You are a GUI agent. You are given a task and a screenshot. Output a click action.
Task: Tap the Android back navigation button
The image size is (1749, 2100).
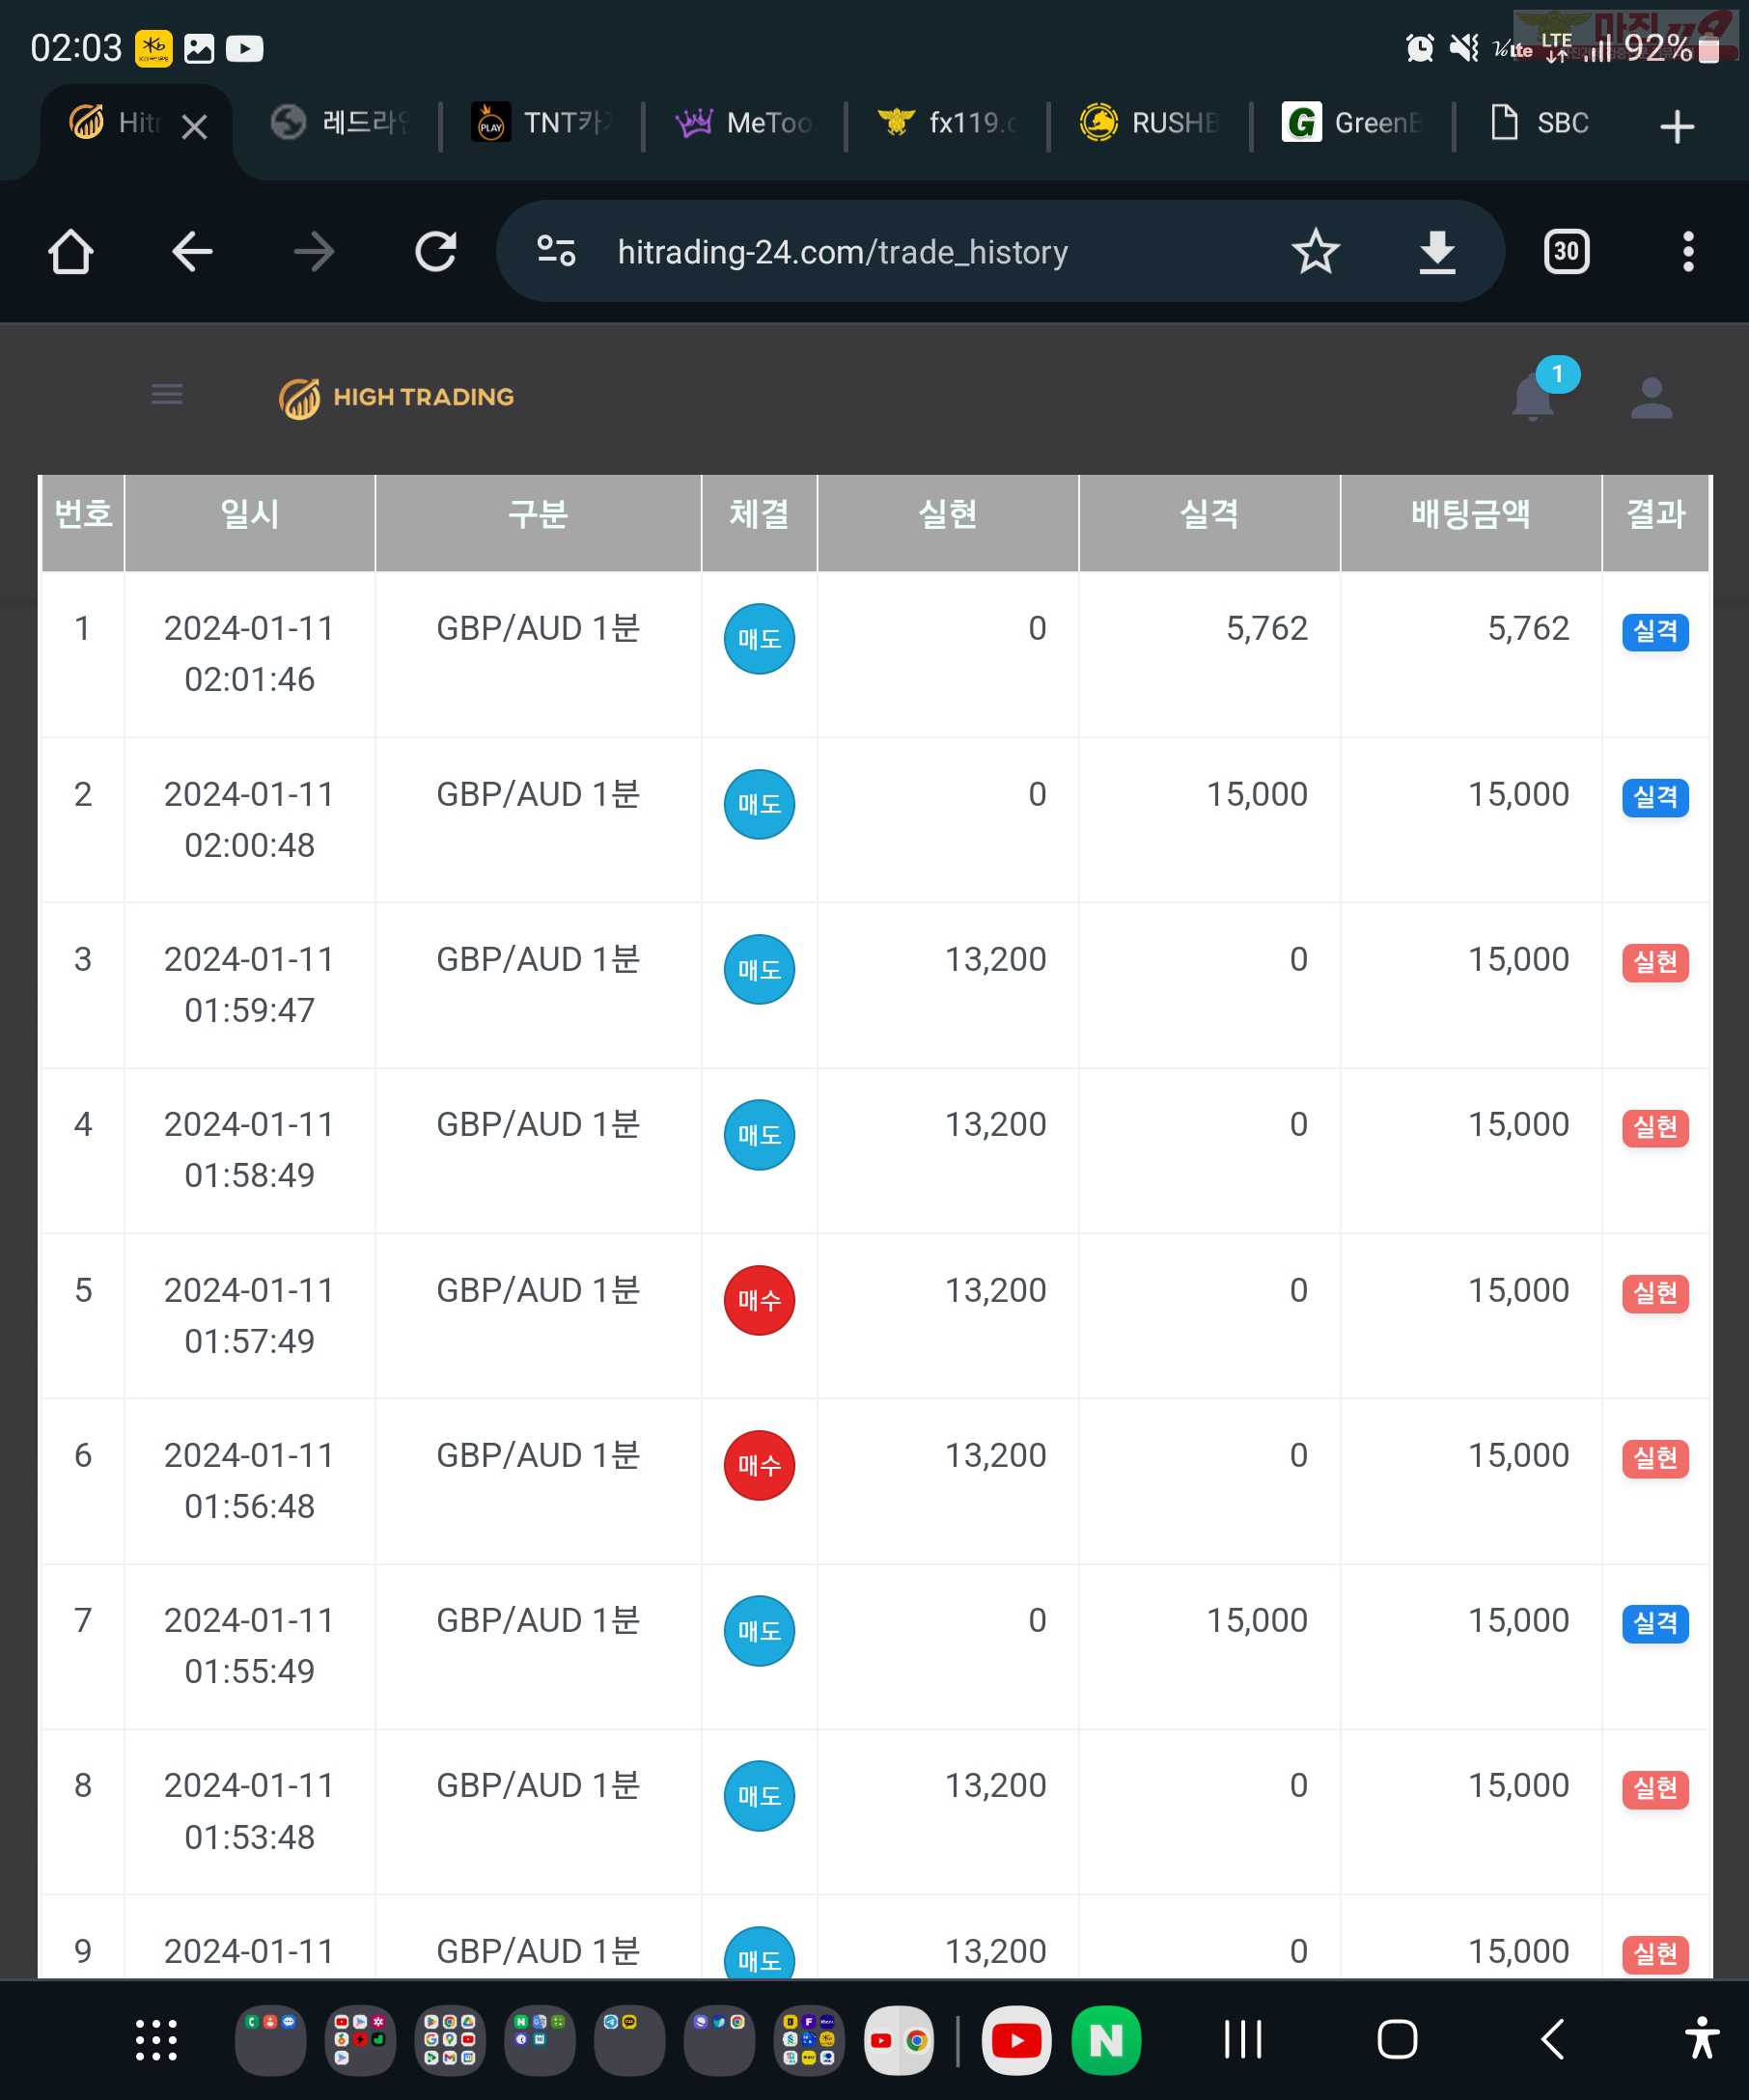click(1553, 2040)
